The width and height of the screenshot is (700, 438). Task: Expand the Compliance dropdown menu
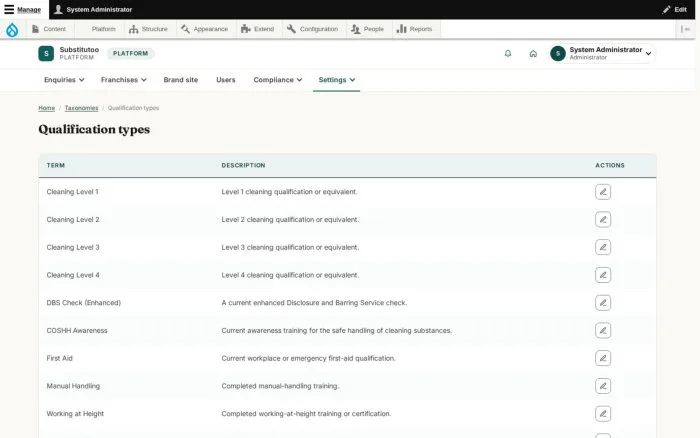pos(278,80)
